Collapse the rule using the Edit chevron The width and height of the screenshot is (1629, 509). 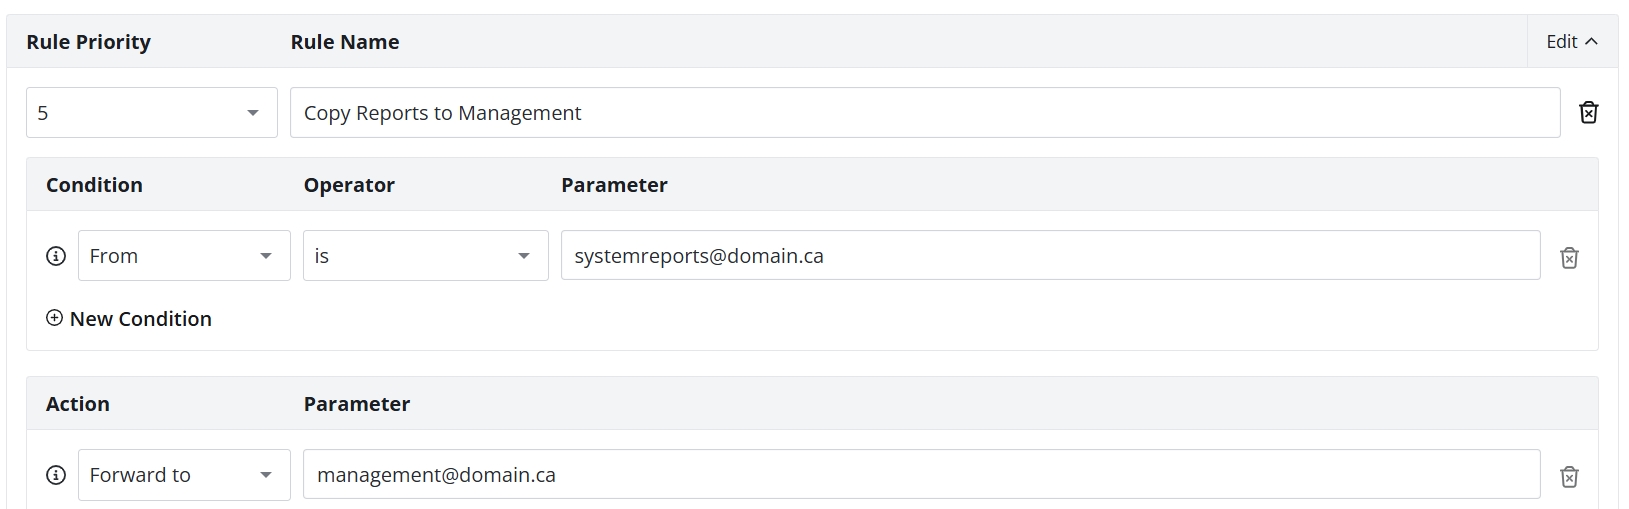tap(1572, 41)
